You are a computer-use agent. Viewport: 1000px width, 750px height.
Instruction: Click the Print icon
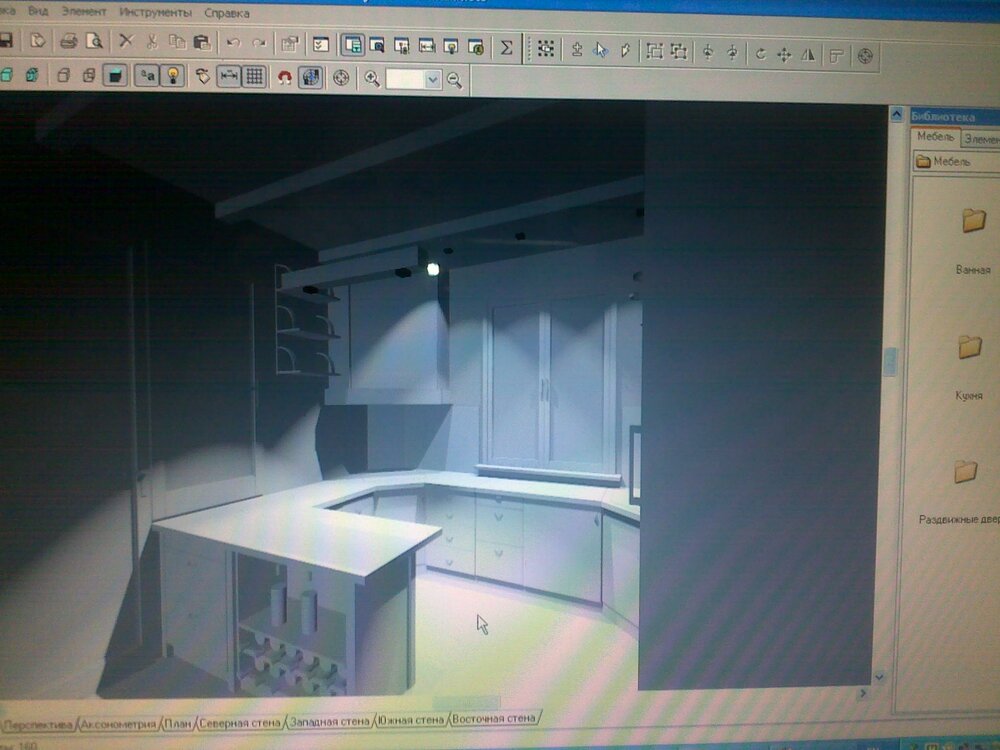pos(68,41)
